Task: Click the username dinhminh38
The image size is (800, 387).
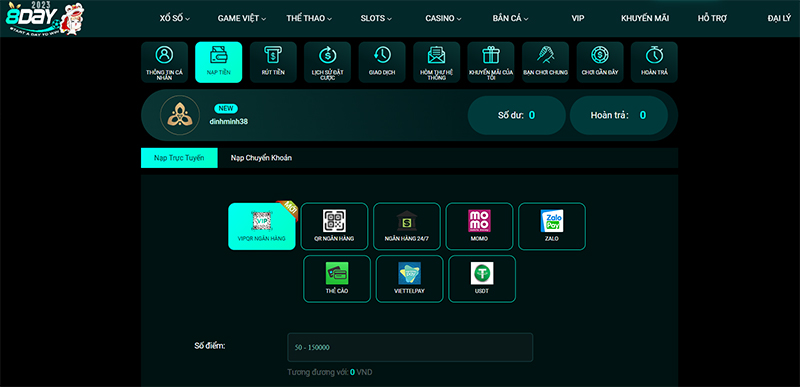Action: click(229, 121)
